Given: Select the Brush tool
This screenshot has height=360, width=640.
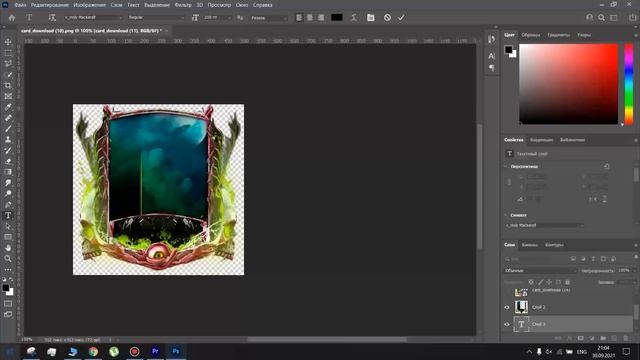Looking at the screenshot, I should pos(8,129).
